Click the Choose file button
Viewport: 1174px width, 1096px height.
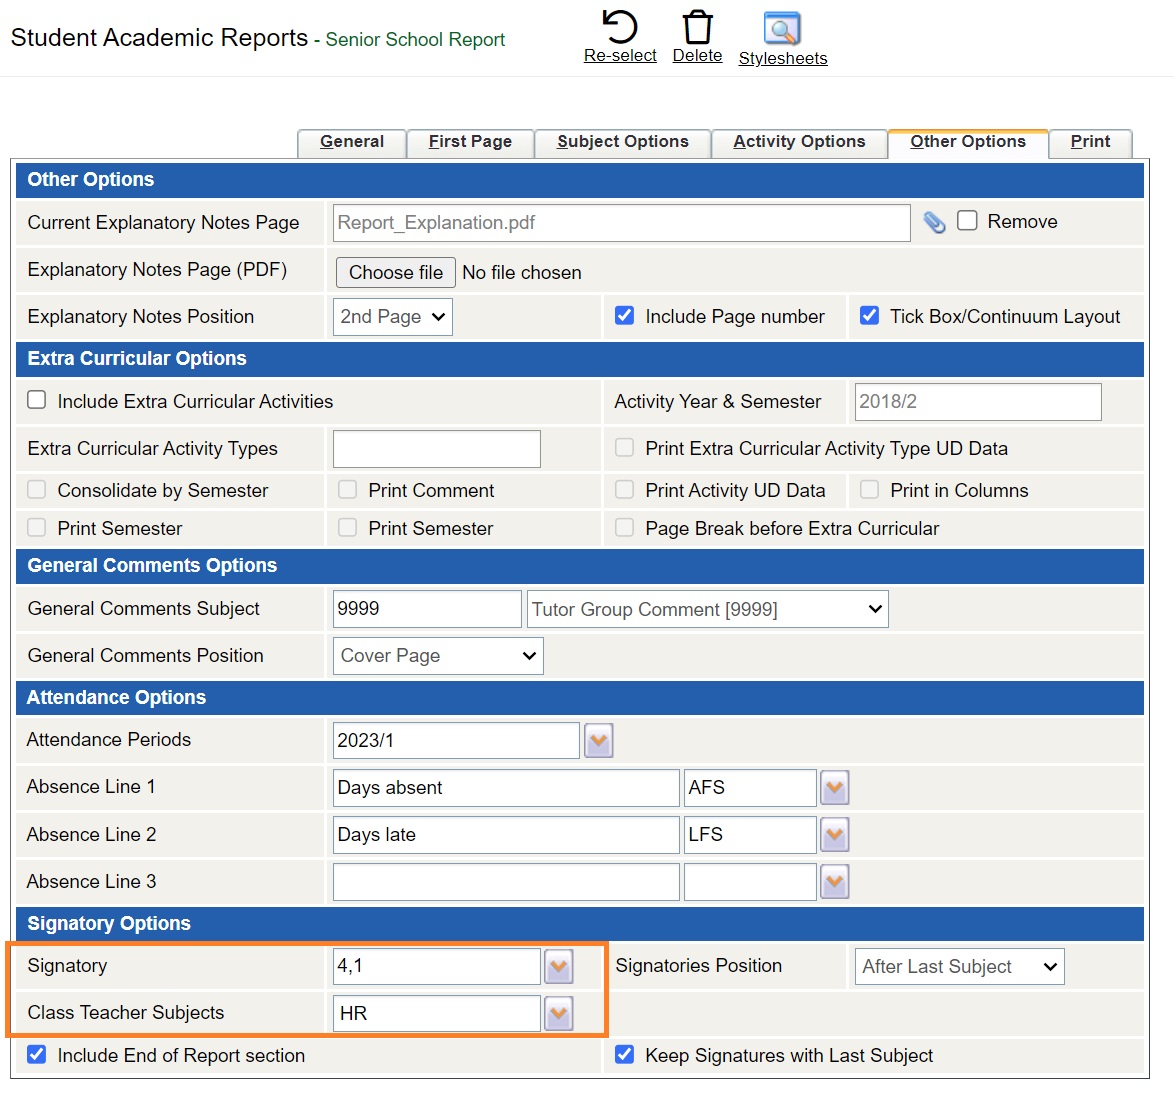(396, 273)
